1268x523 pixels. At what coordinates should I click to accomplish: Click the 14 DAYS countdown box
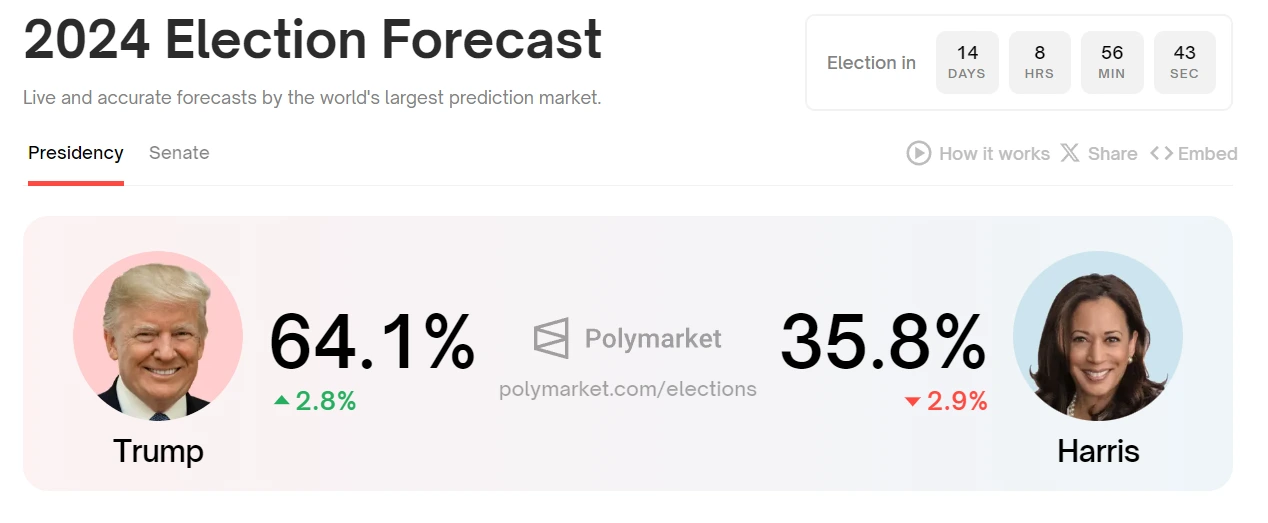click(967, 62)
